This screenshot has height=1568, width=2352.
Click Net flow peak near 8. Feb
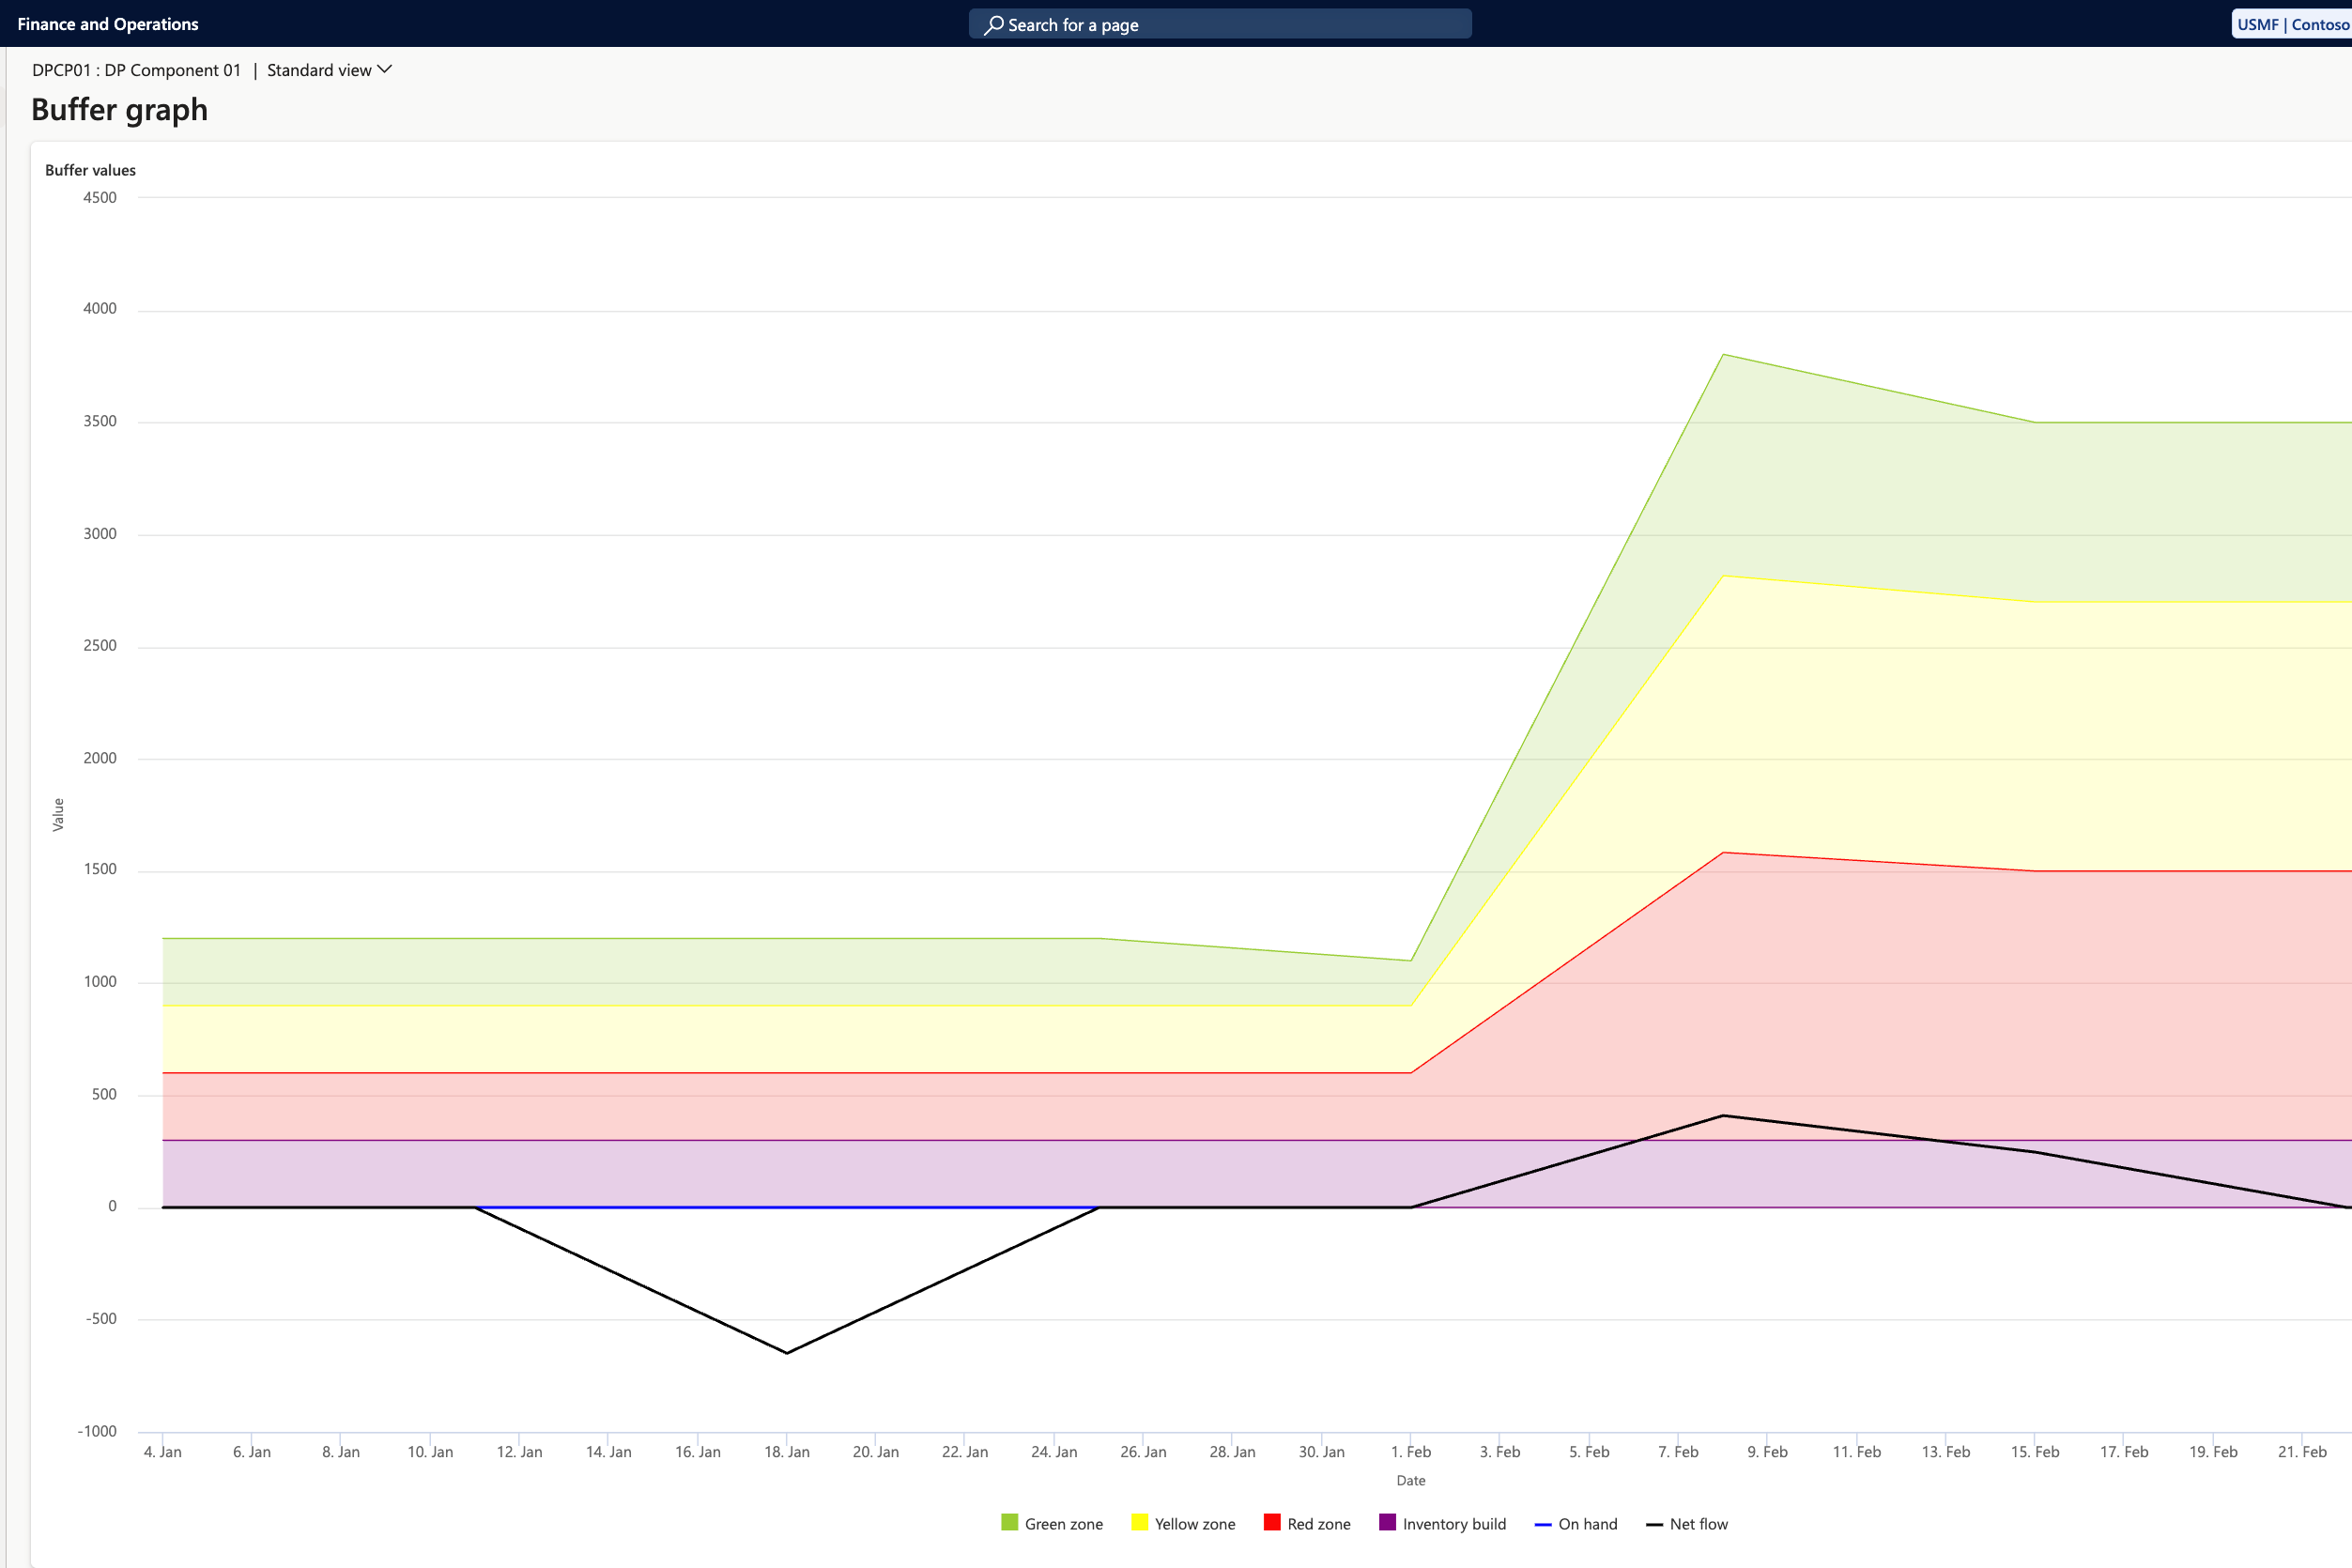click(1722, 1115)
